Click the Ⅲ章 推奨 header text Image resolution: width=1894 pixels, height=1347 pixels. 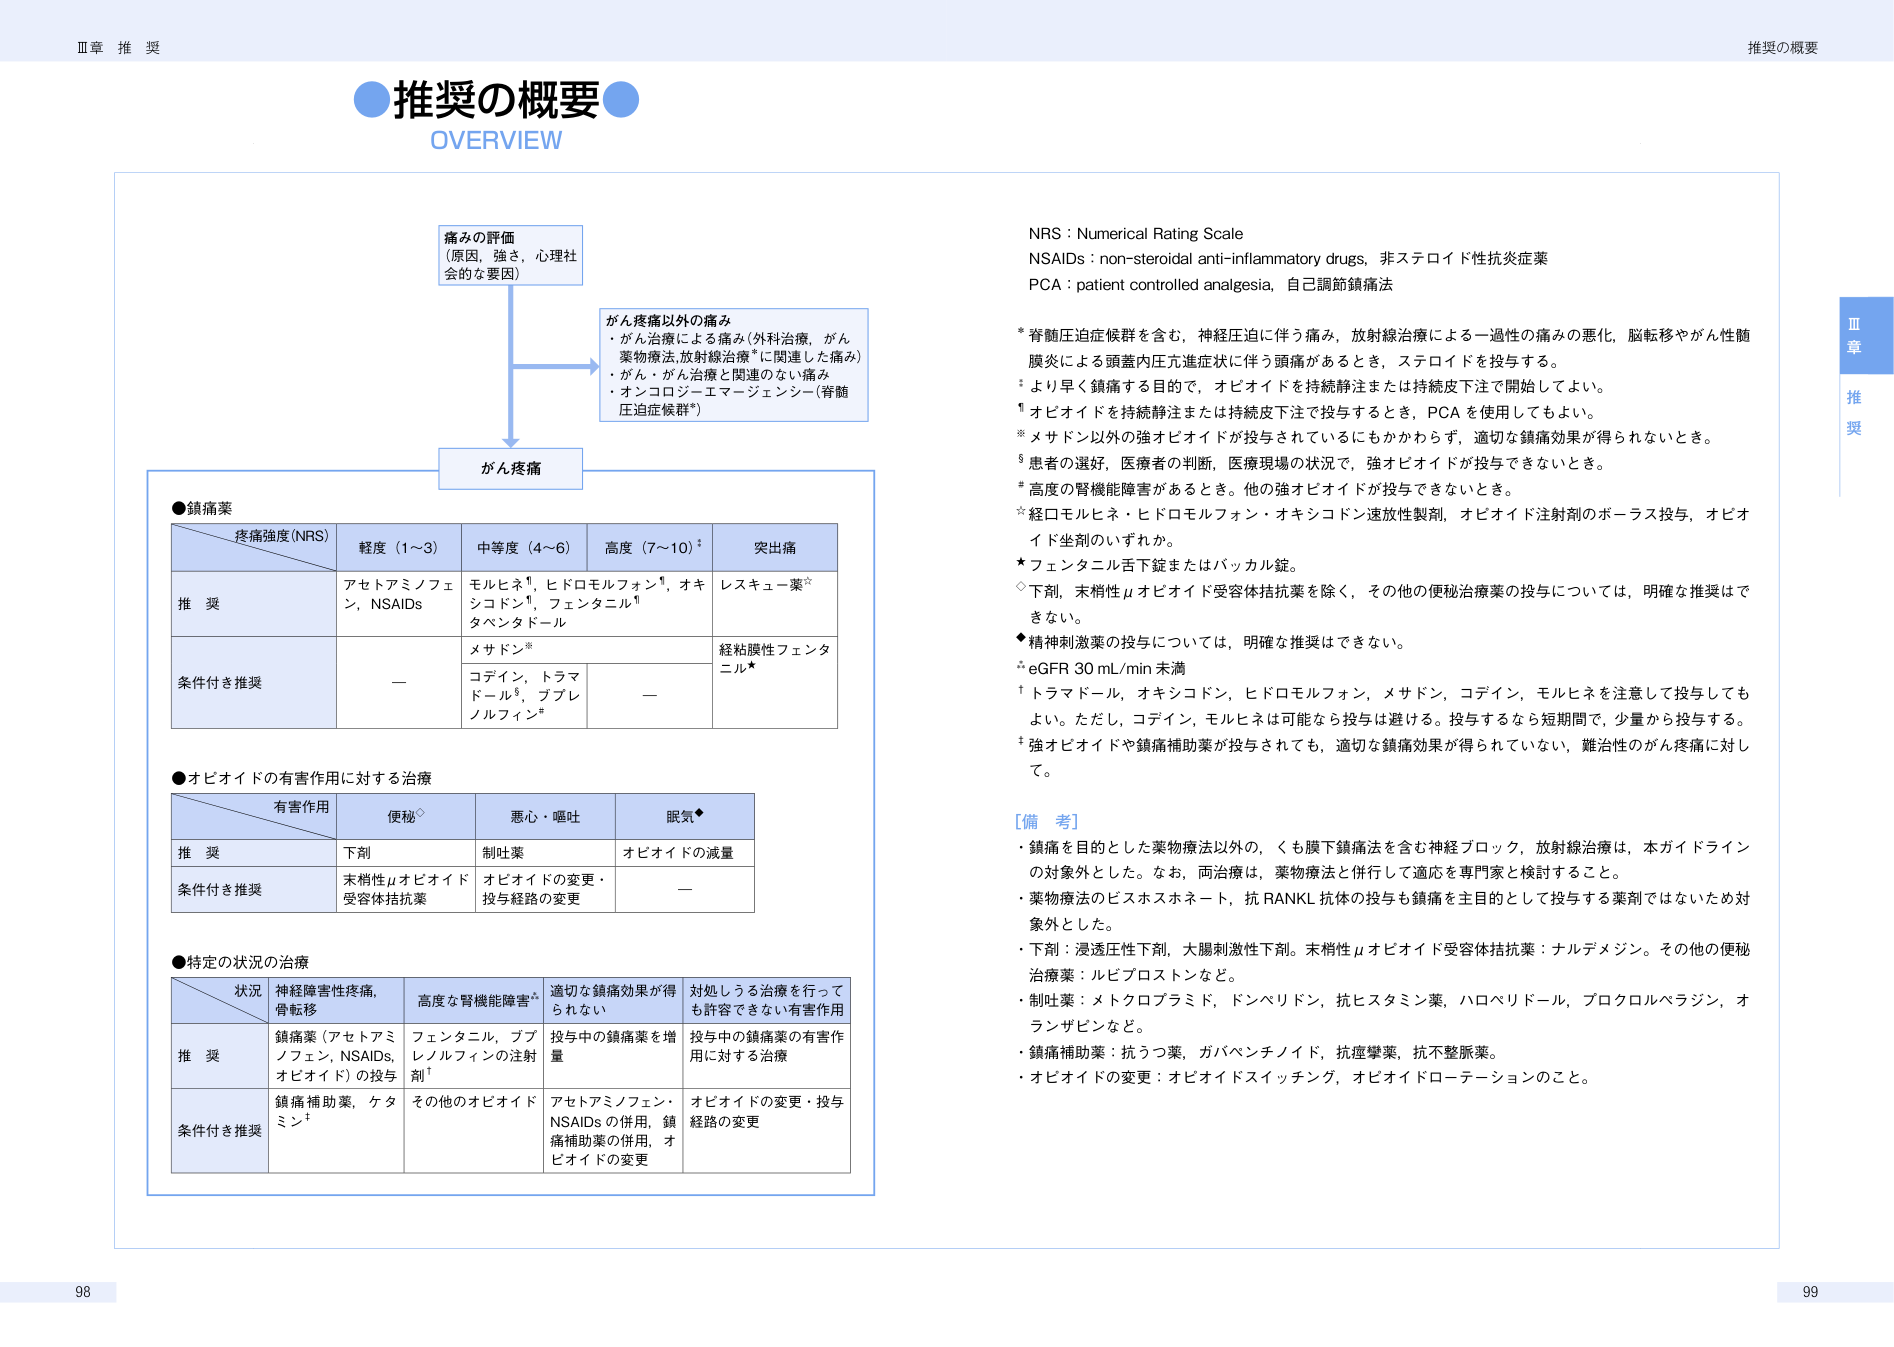pyautogui.click(x=118, y=48)
